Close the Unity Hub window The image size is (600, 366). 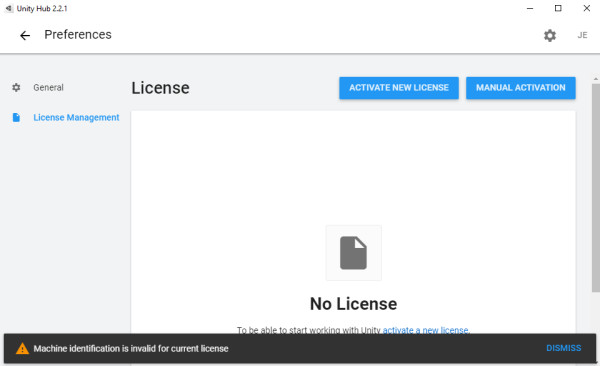(x=587, y=8)
